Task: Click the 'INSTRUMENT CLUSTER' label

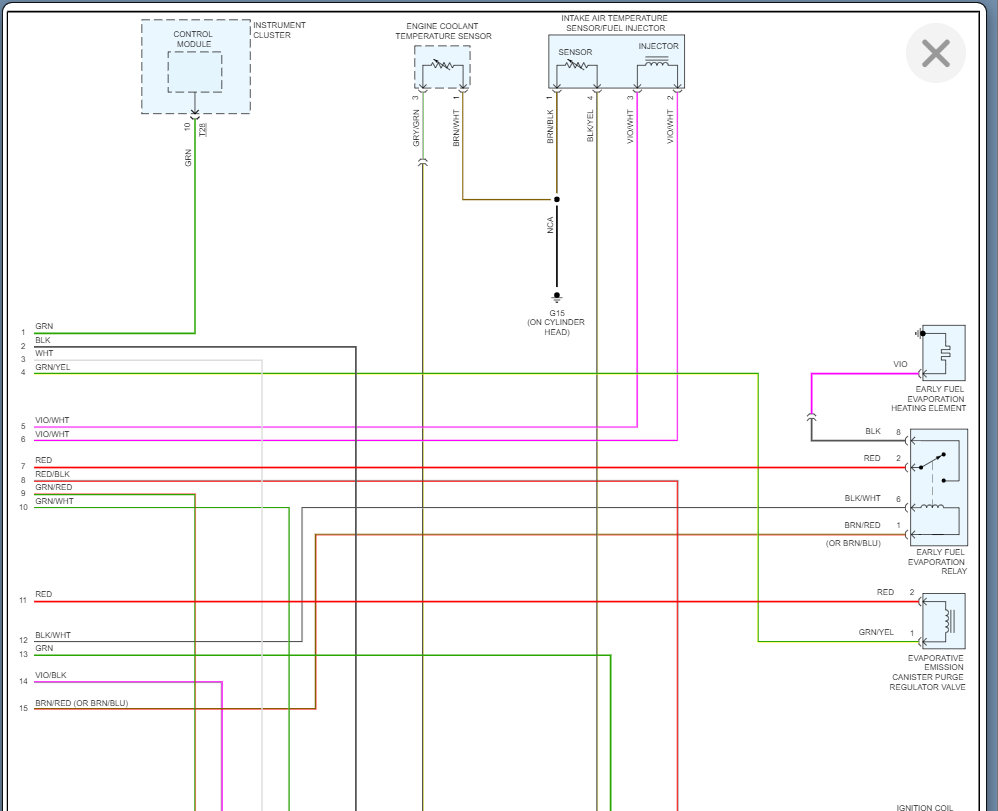Action: click(x=279, y=30)
